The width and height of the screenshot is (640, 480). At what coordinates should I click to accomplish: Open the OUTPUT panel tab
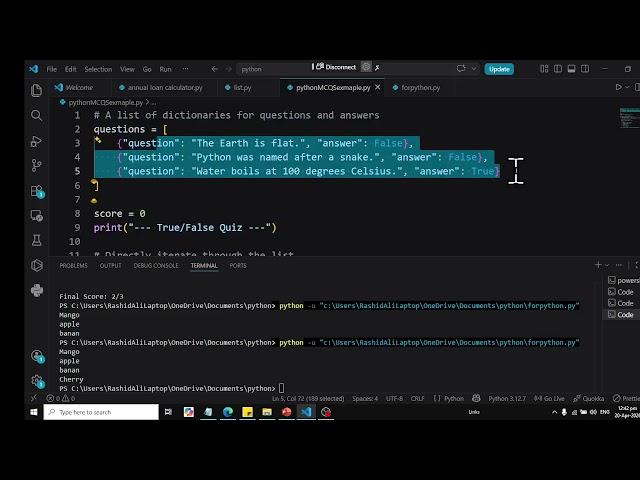(x=111, y=265)
